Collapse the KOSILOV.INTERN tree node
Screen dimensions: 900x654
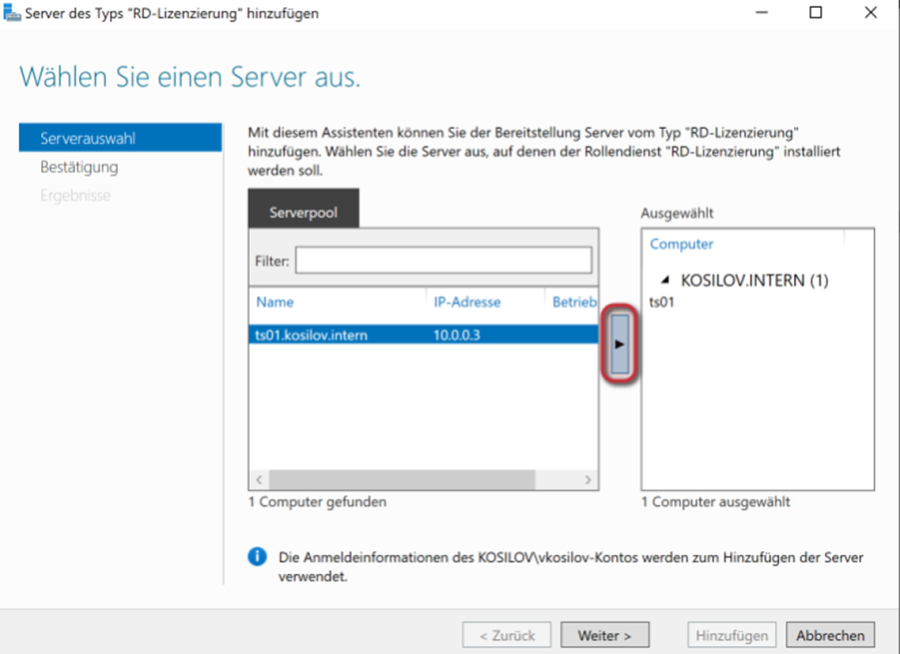(x=666, y=281)
